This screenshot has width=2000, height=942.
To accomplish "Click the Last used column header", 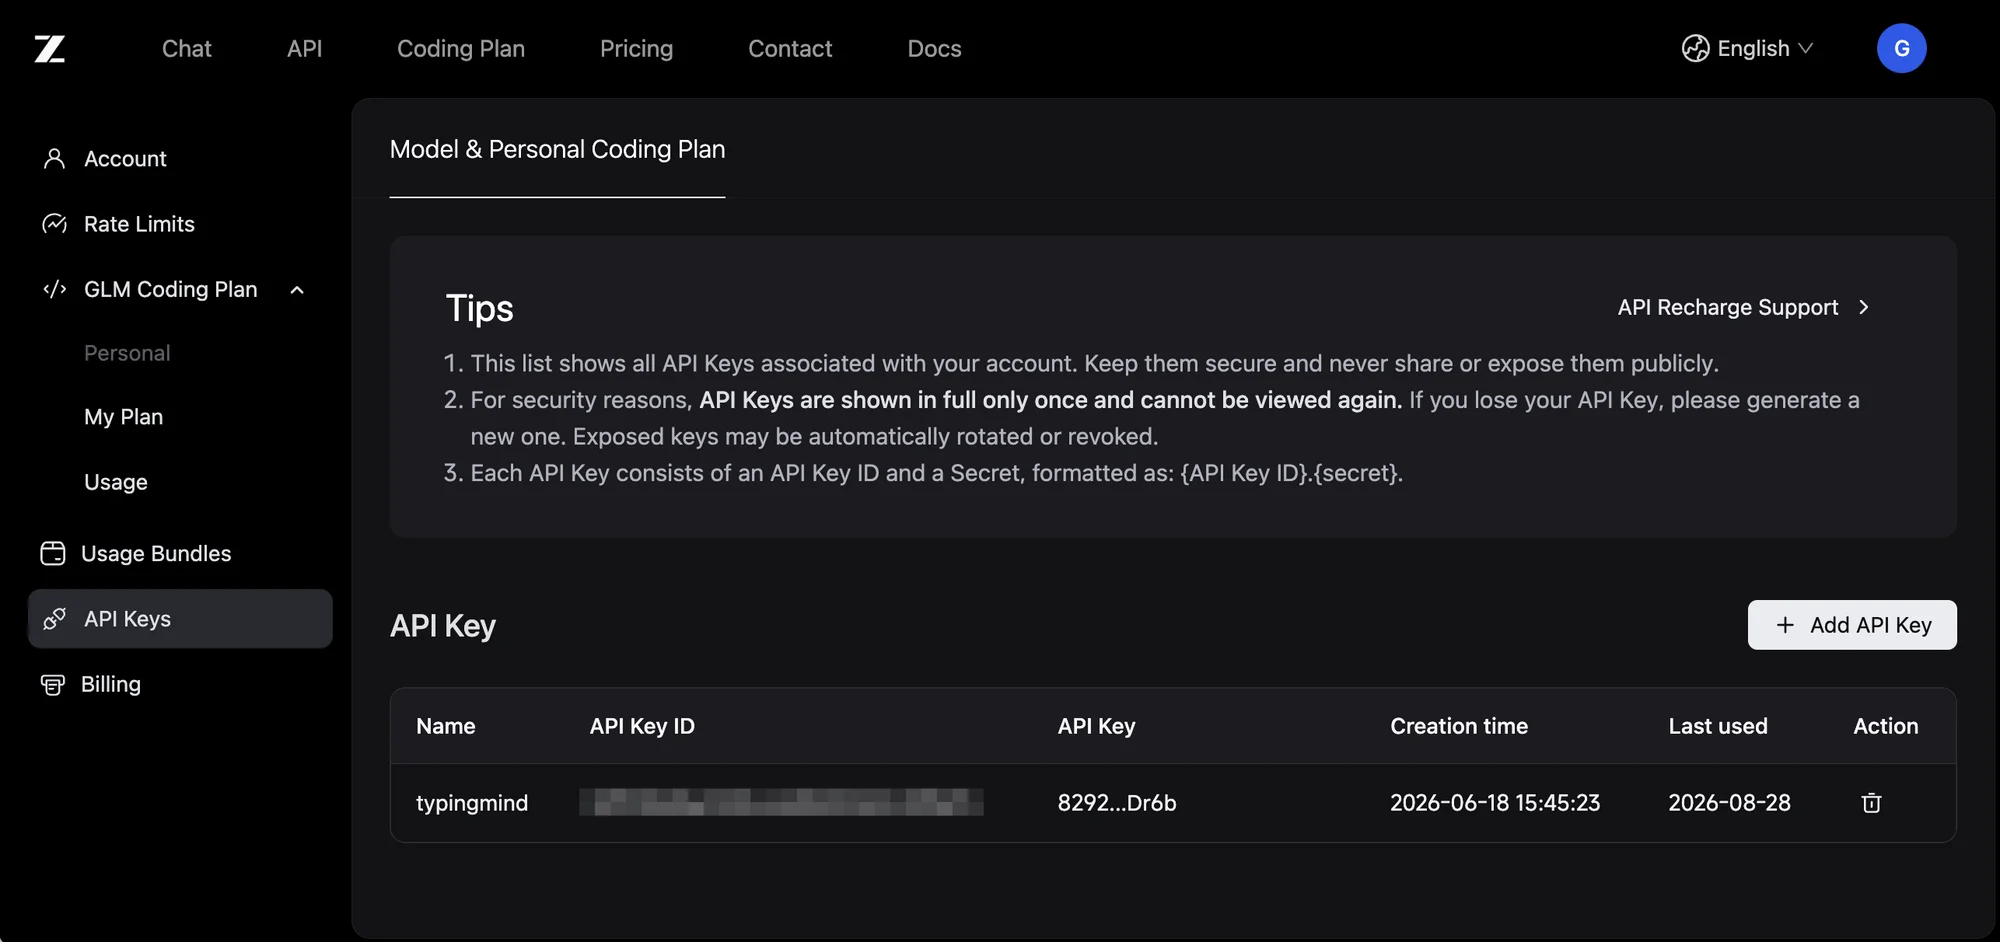I will 1718,726.
